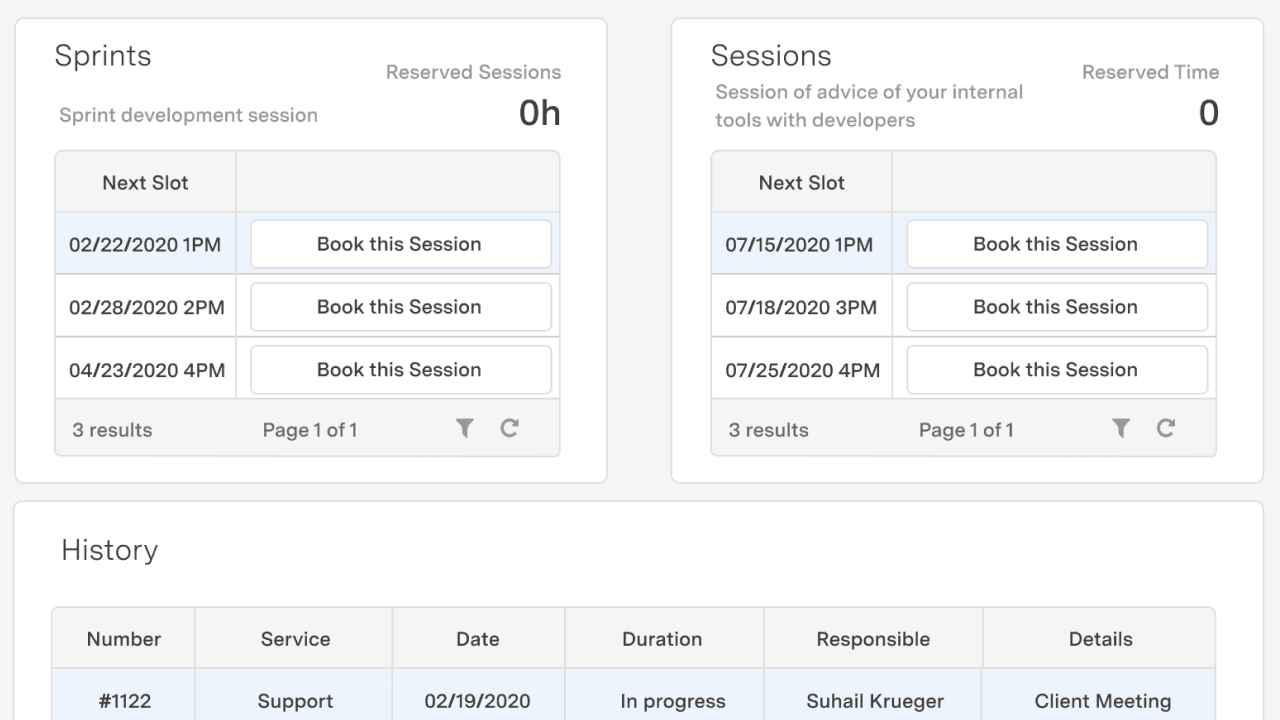Book the 07/18/2020 3PM session
Image resolution: width=1280 pixels, height=720 pixels.
pos(1057,307)
